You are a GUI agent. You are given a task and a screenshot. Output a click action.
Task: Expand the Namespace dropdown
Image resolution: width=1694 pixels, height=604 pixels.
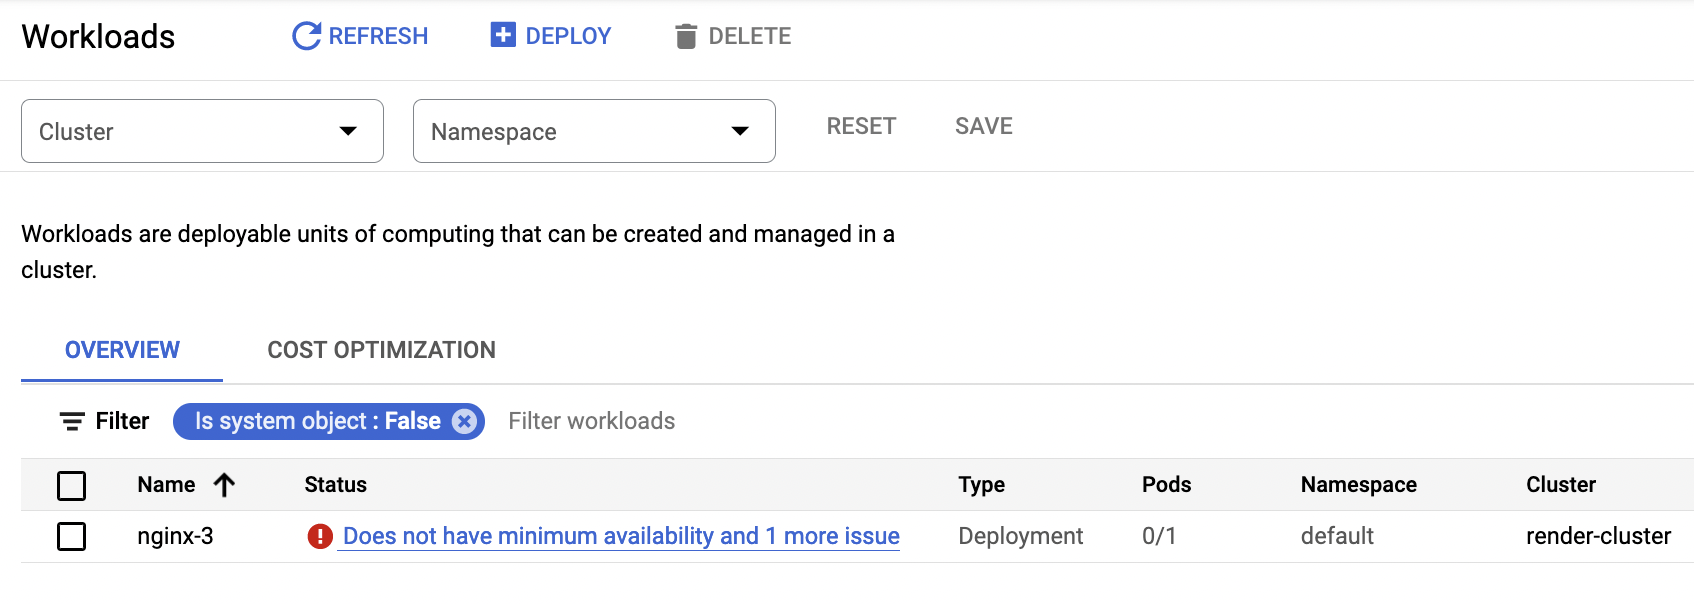click(594, 131)
